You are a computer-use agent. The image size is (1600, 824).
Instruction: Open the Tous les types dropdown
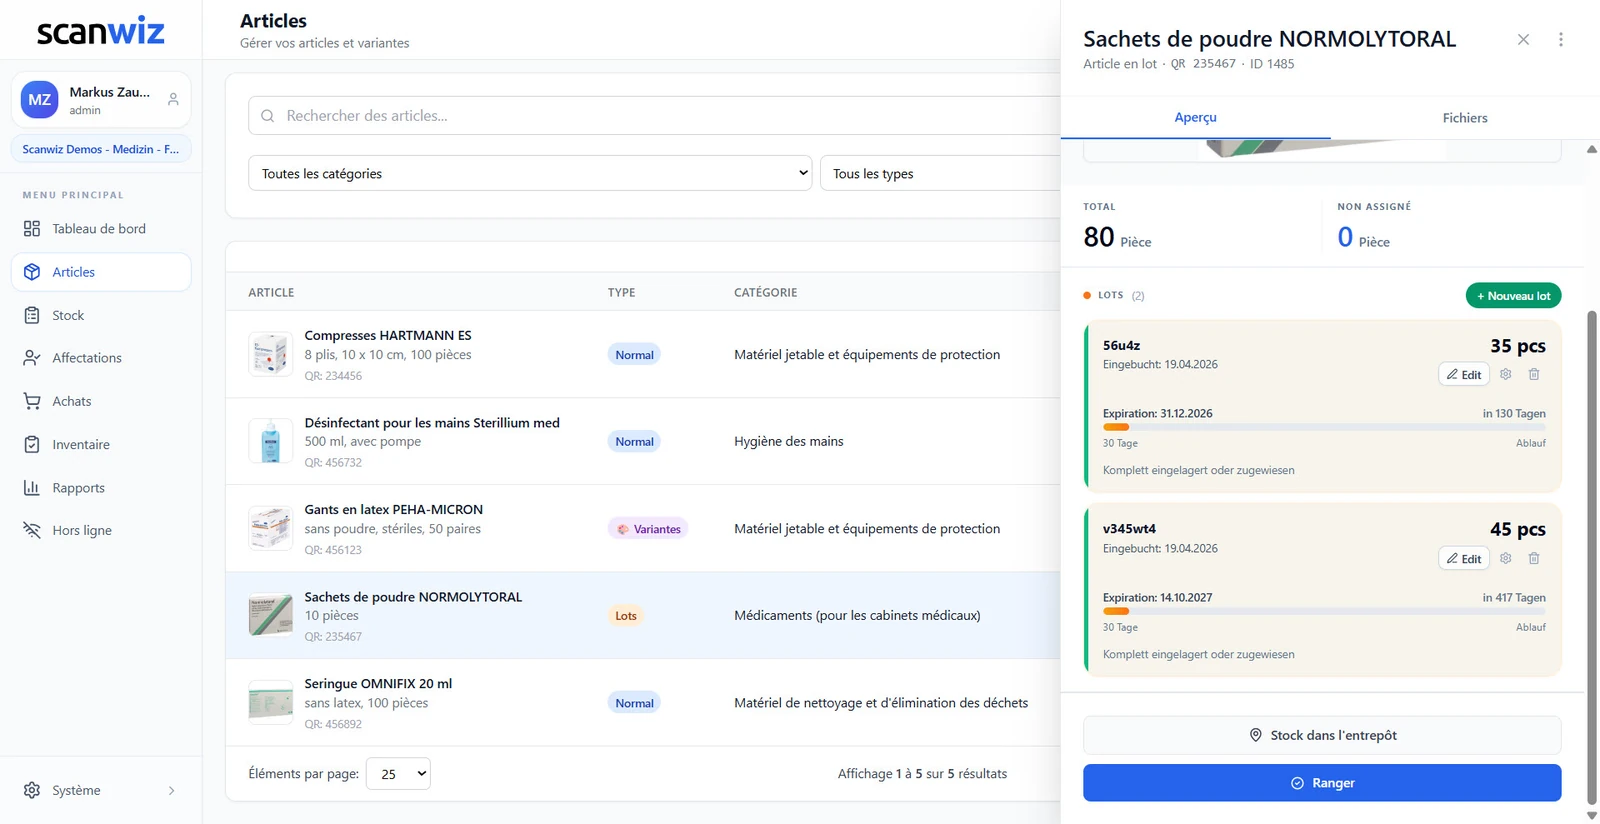click(x=940, y=173)
